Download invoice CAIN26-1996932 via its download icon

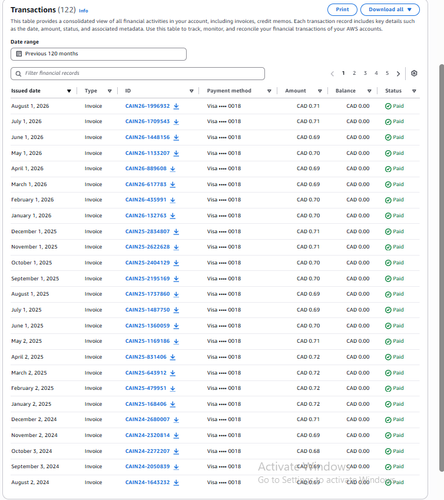coord(176,106)
